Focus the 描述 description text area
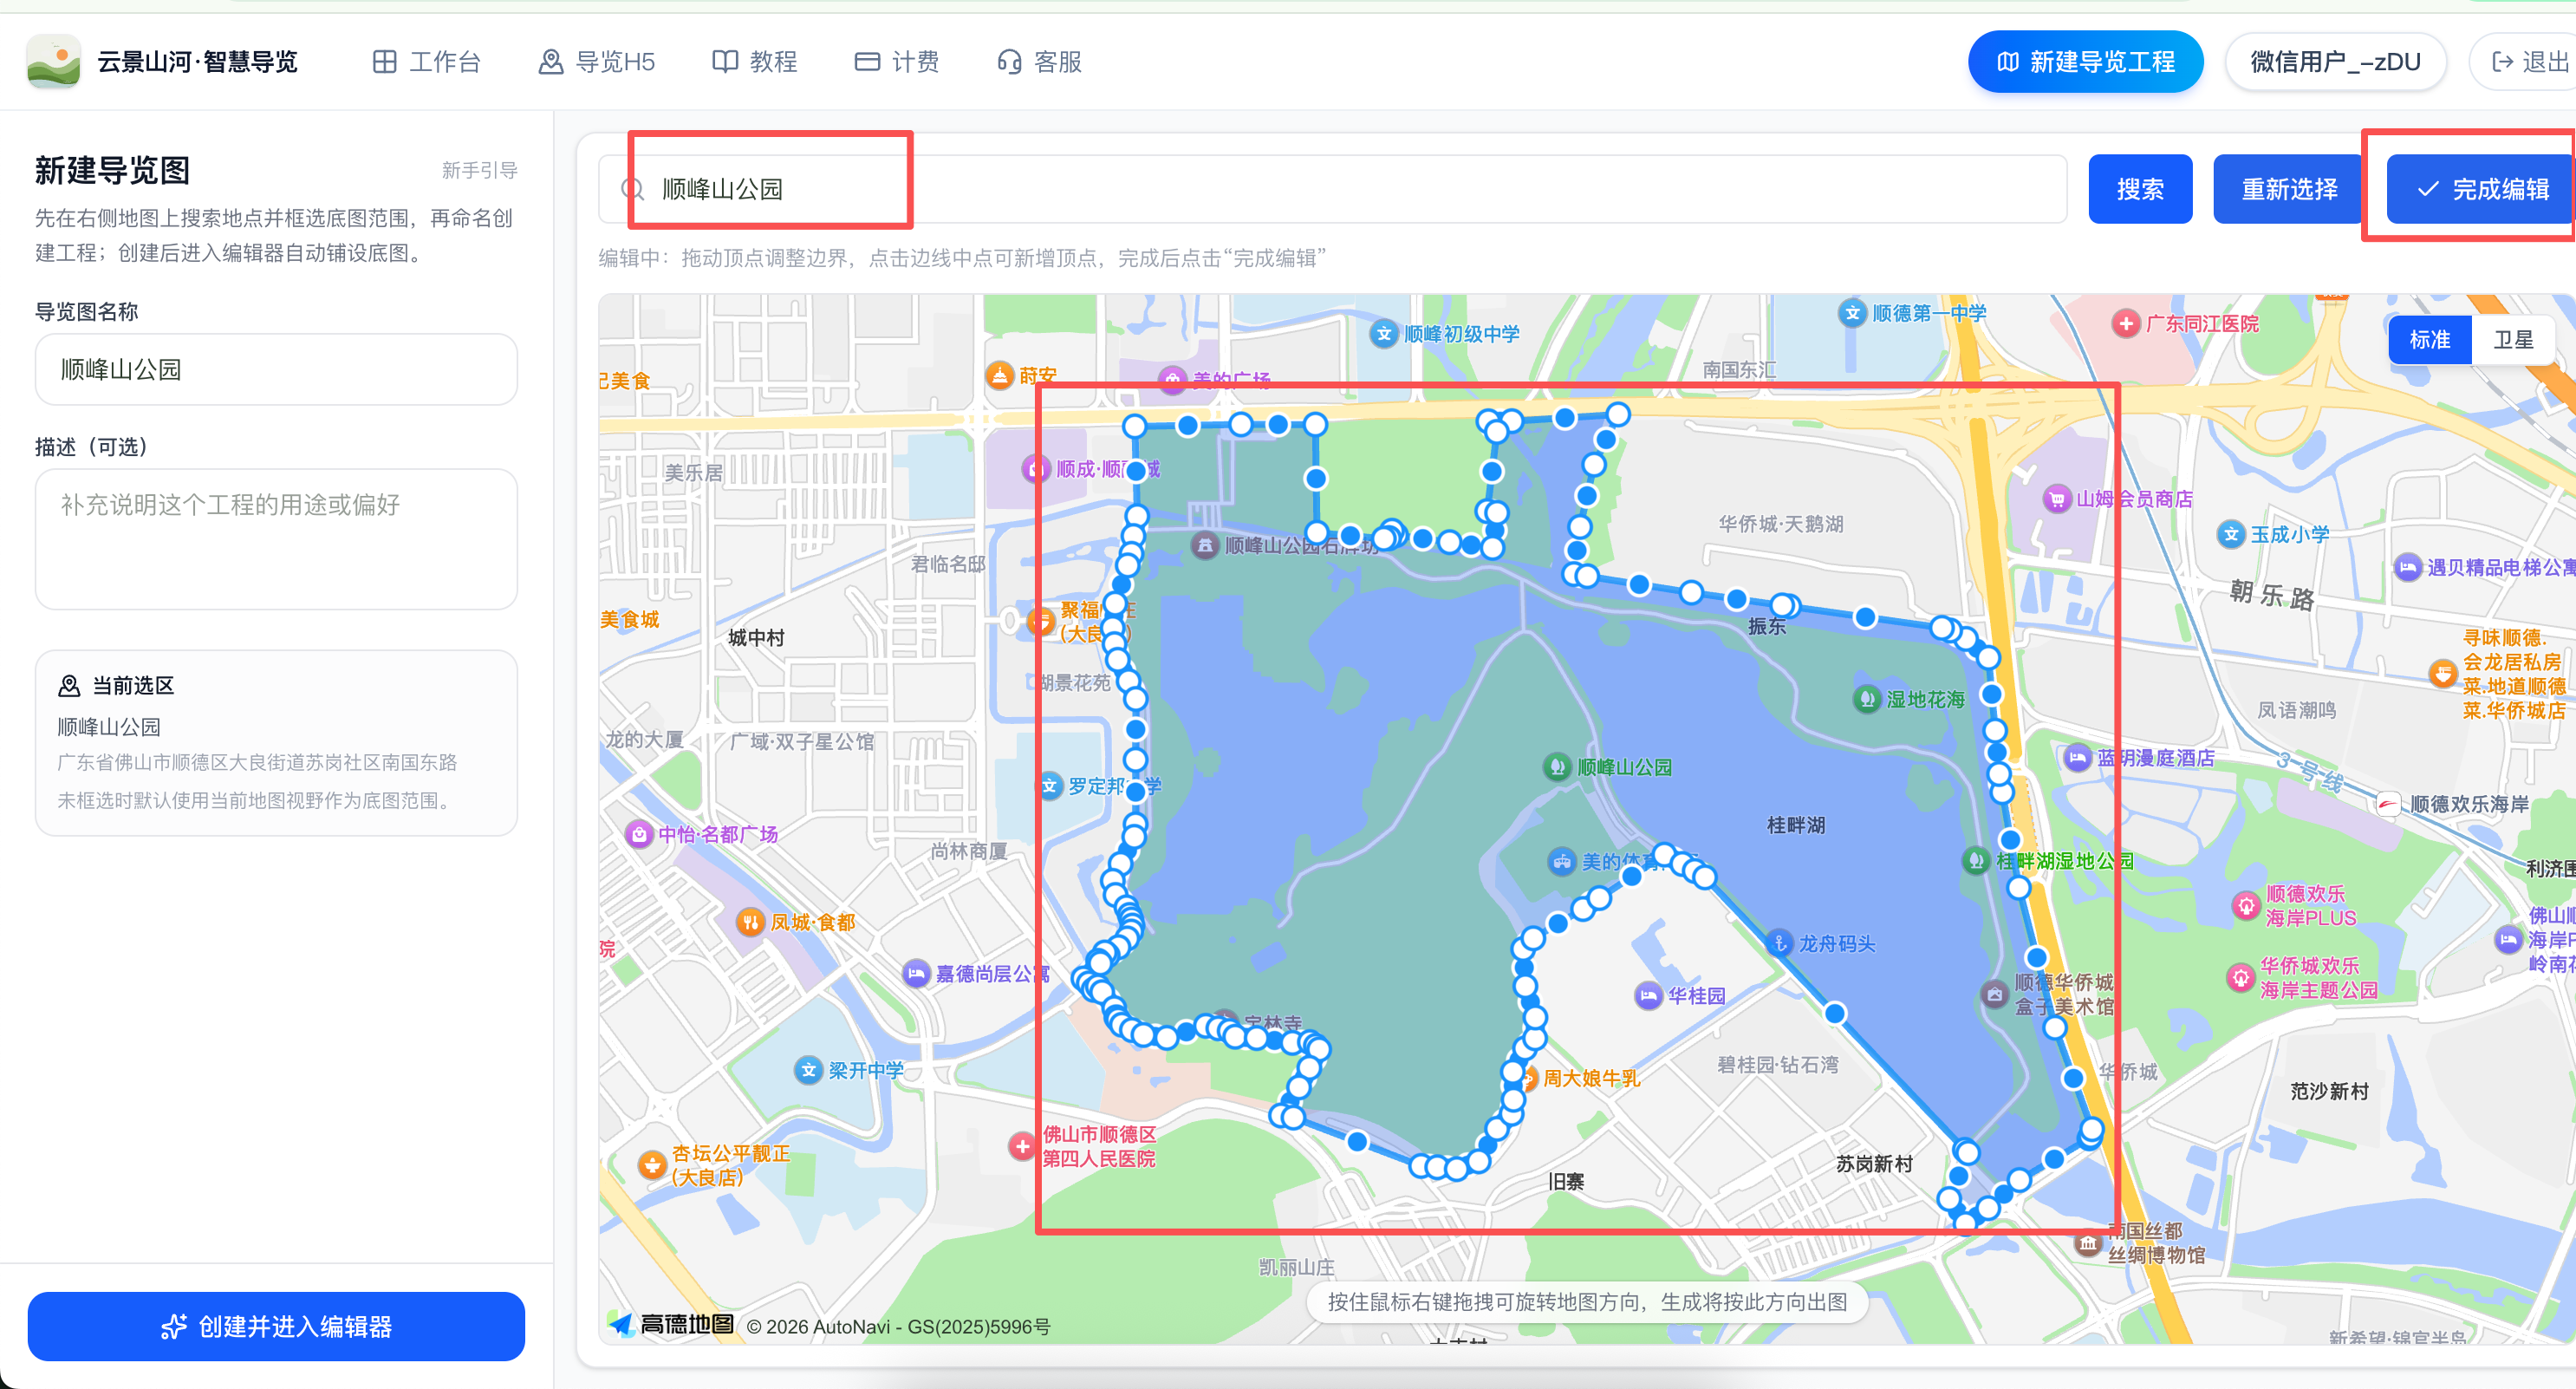2576x1389 pixels. tap(276, 539)
